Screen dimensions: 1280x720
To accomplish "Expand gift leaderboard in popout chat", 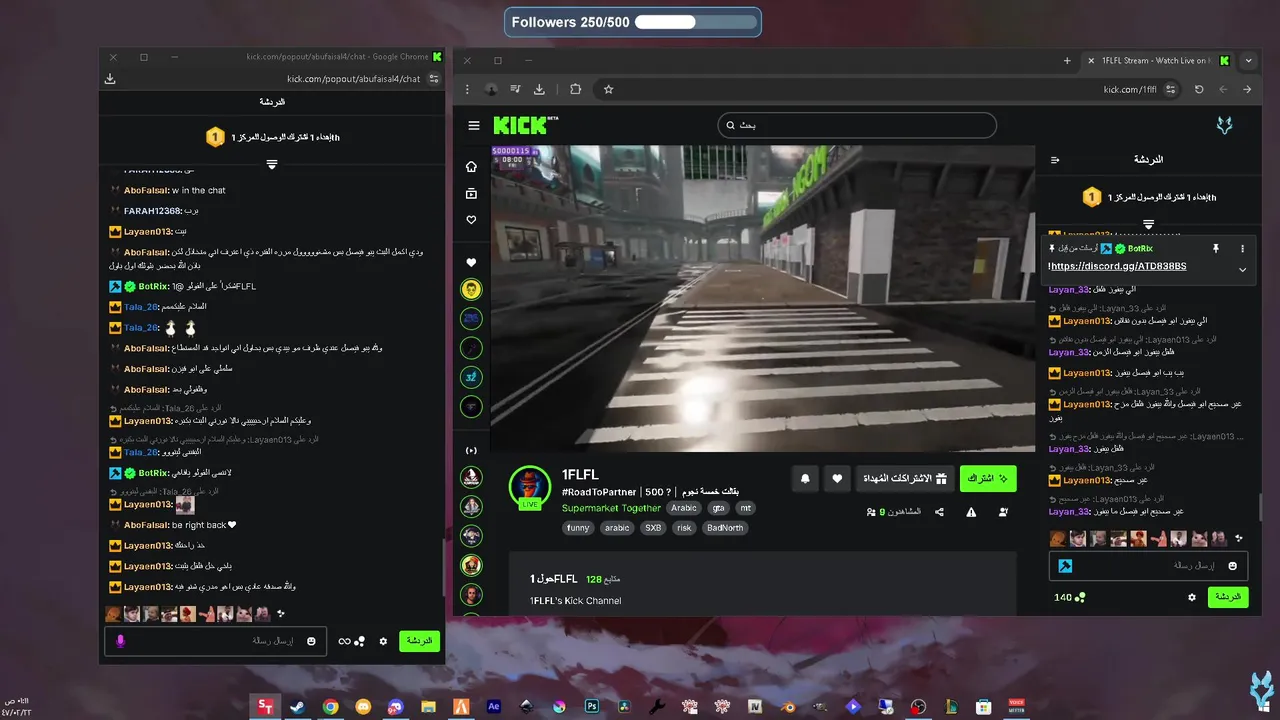I will coord(271,164).
